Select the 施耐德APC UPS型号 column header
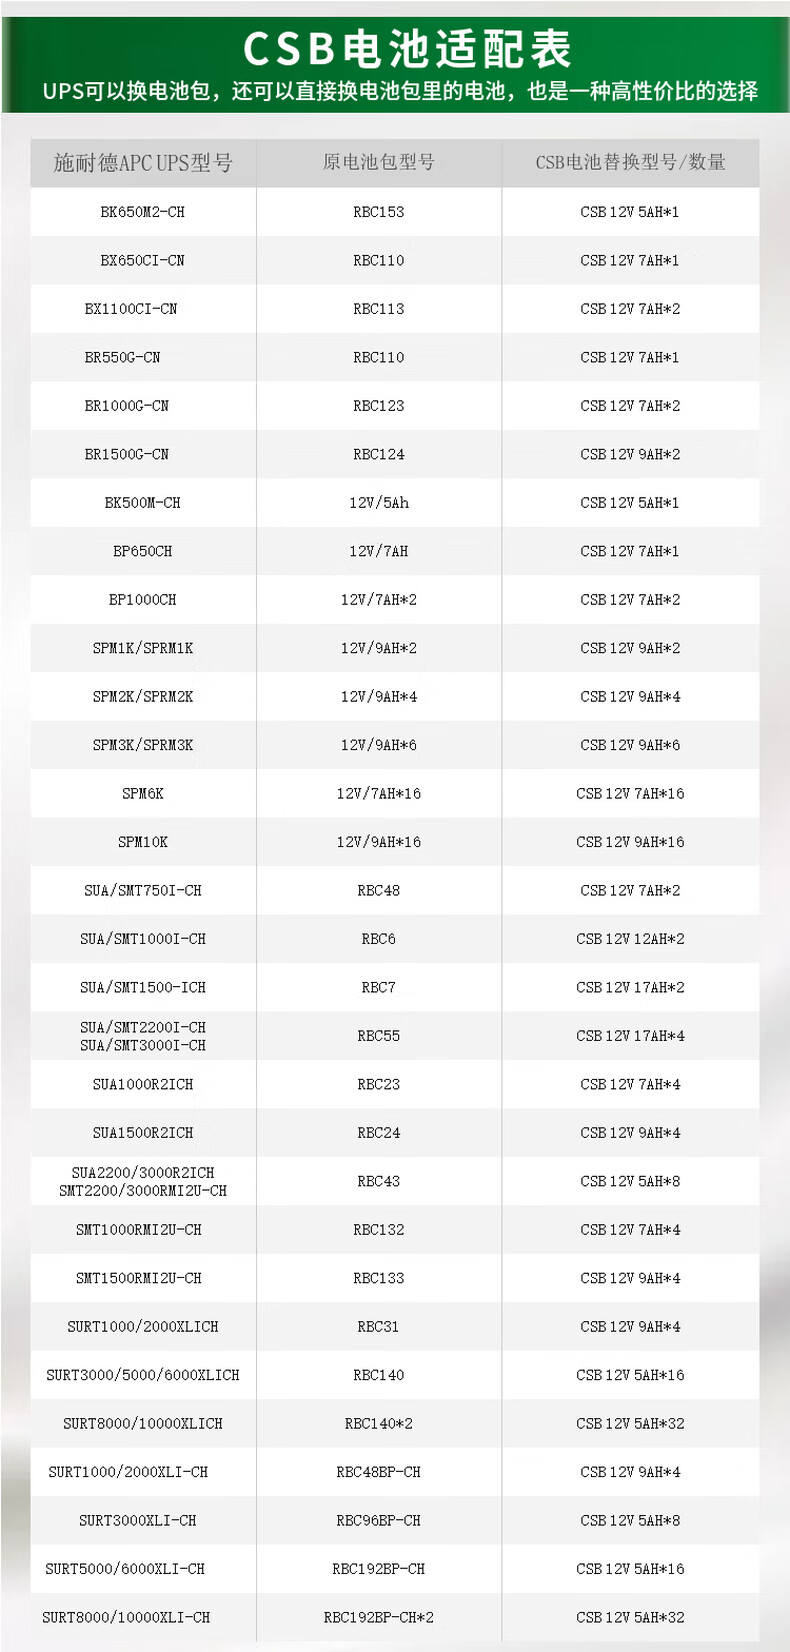The height and width of the screenshot is (1652, 790). (x=143, y=163)
